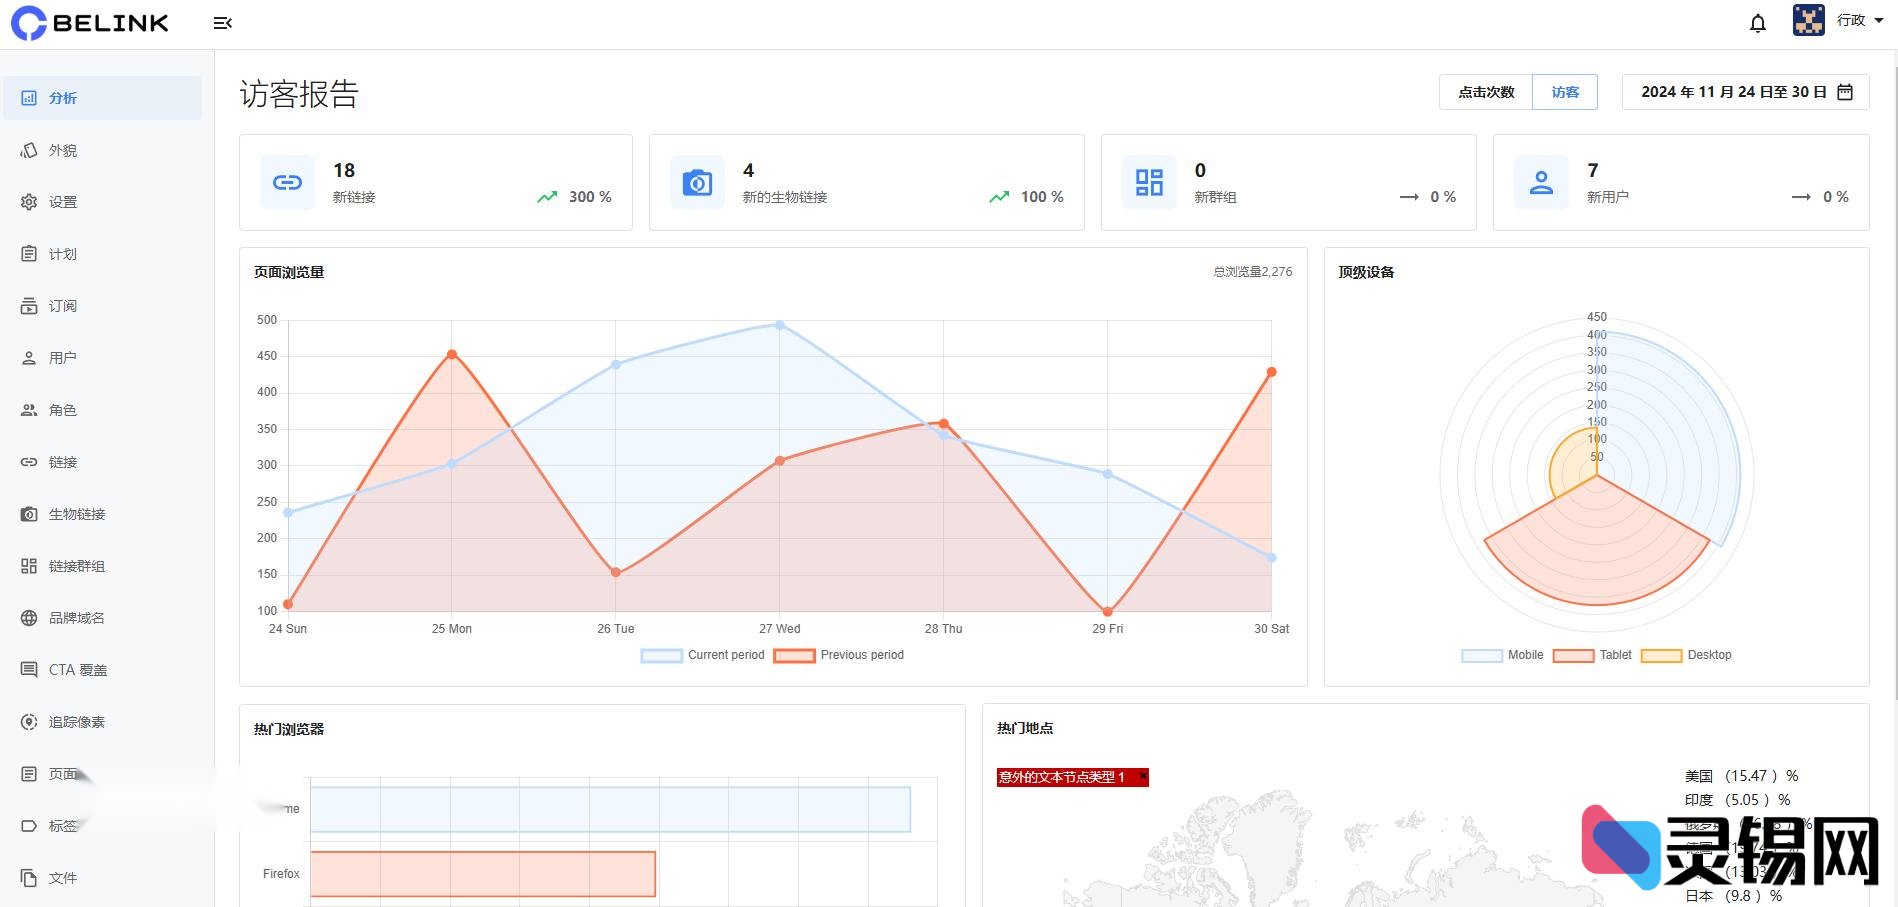Click the 新群组 card grid icon
The height and width of the screenshot is (907, 1898).
coord(1149,182)
